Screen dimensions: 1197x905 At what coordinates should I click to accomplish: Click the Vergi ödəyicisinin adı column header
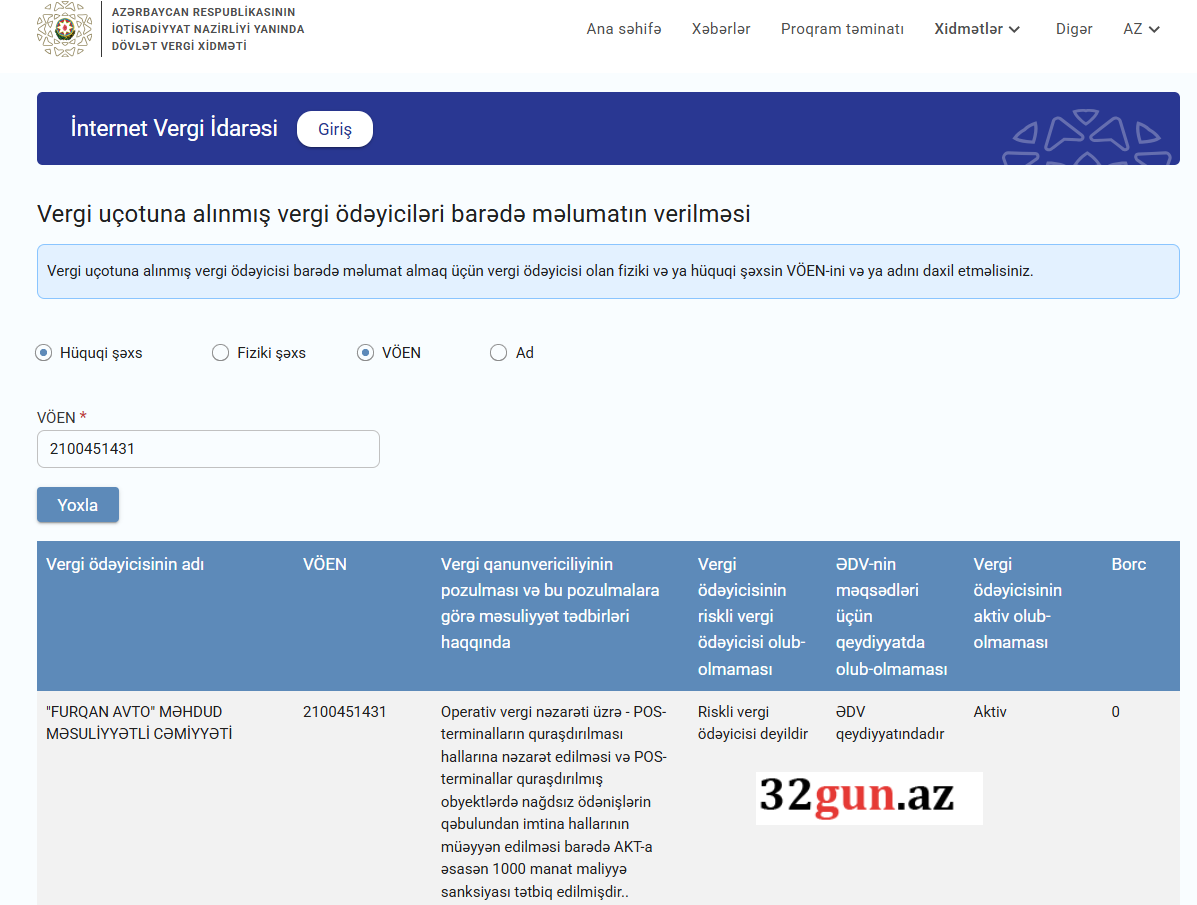click(125, 564)
